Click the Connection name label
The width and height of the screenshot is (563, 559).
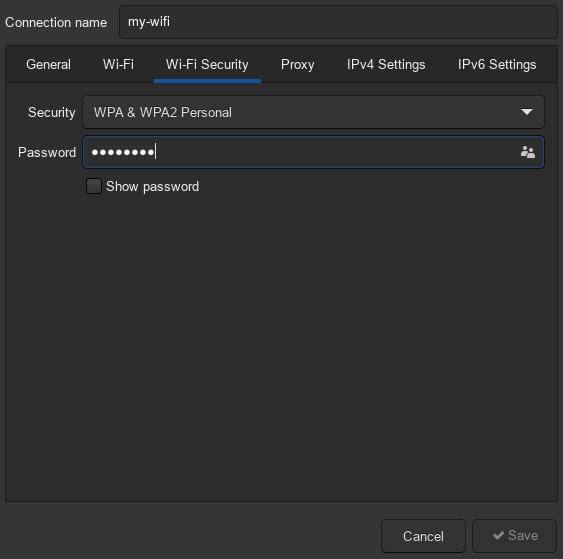(x=56, y=23)
